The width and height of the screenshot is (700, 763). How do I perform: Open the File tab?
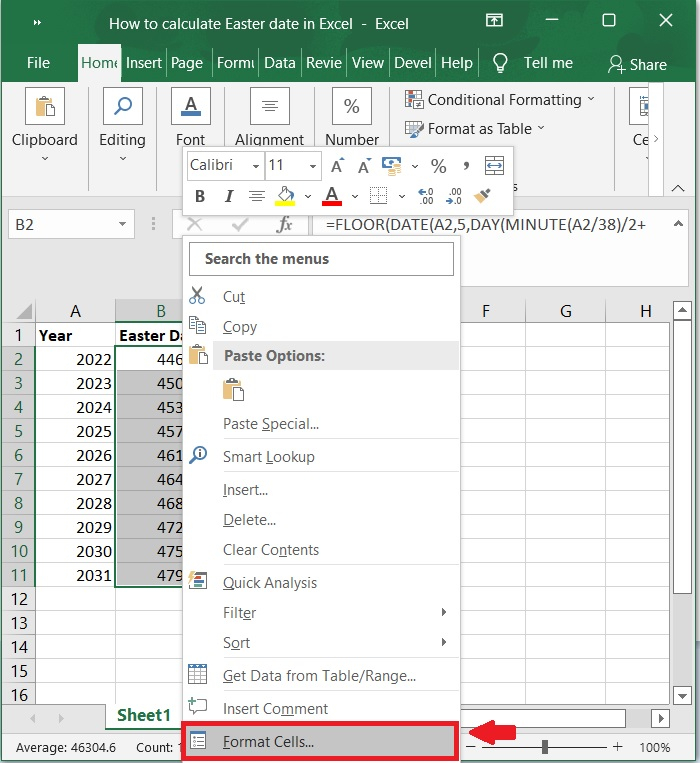tap(38, 63)
